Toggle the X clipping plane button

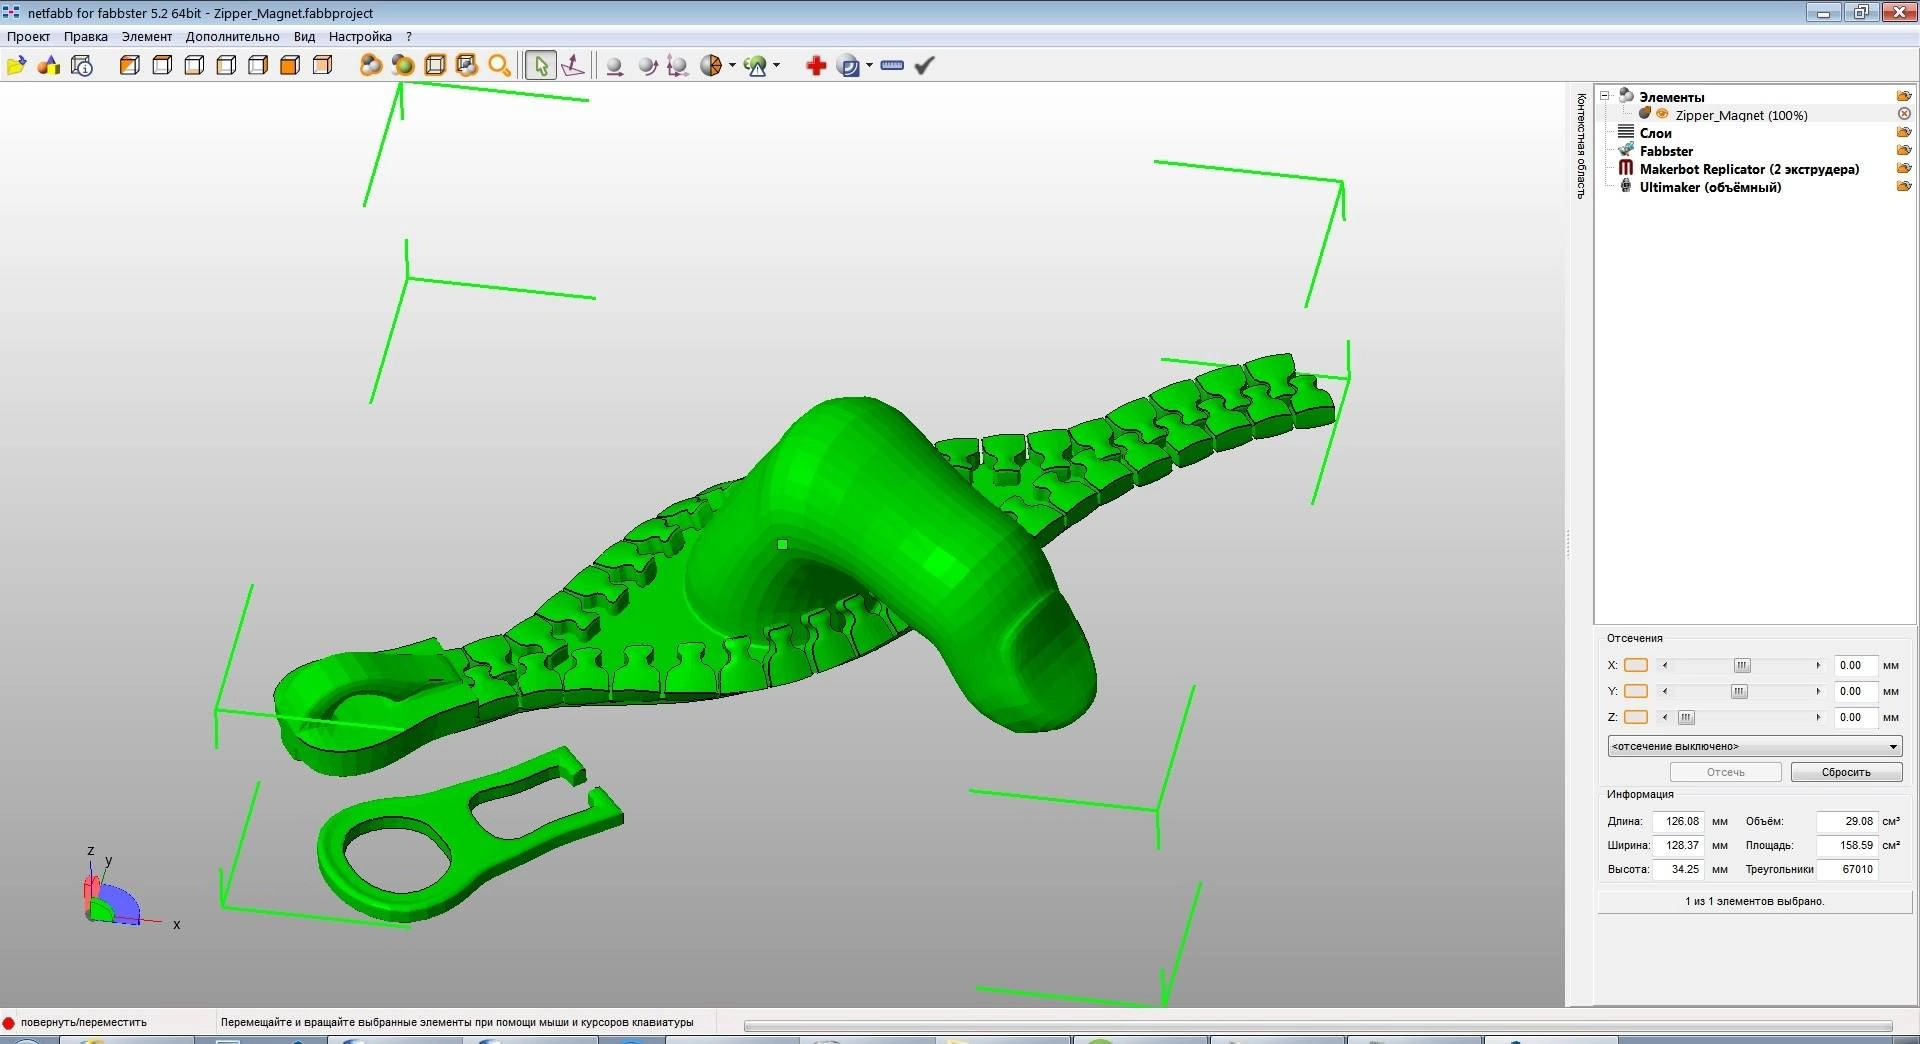point(1636,665)
